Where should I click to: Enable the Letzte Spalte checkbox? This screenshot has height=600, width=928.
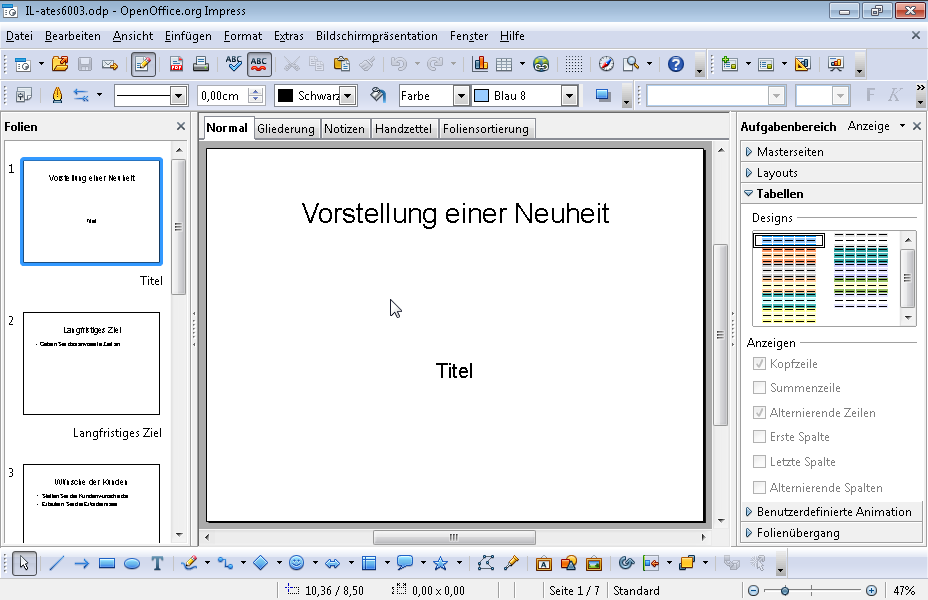[x=759, y=462]
